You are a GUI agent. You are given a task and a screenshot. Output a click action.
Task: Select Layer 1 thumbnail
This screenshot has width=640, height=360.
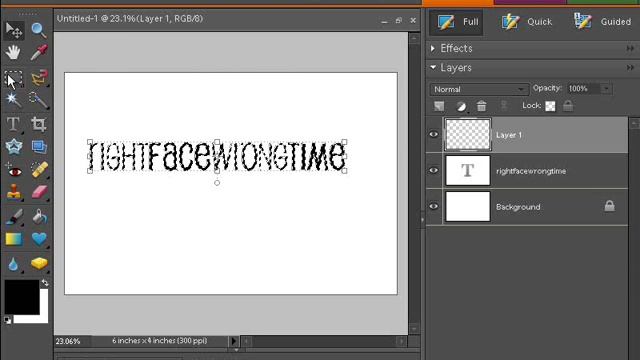click(x=468, y=135)
